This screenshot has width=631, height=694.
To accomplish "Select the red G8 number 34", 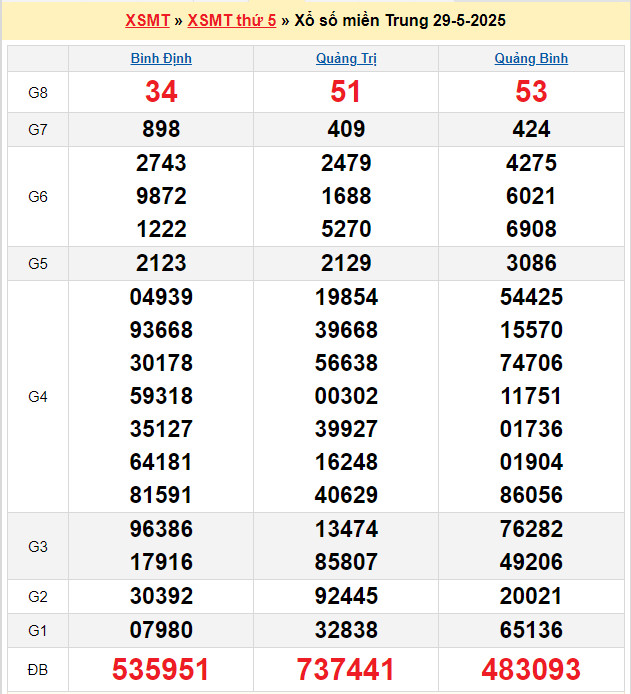I will 161,92.
